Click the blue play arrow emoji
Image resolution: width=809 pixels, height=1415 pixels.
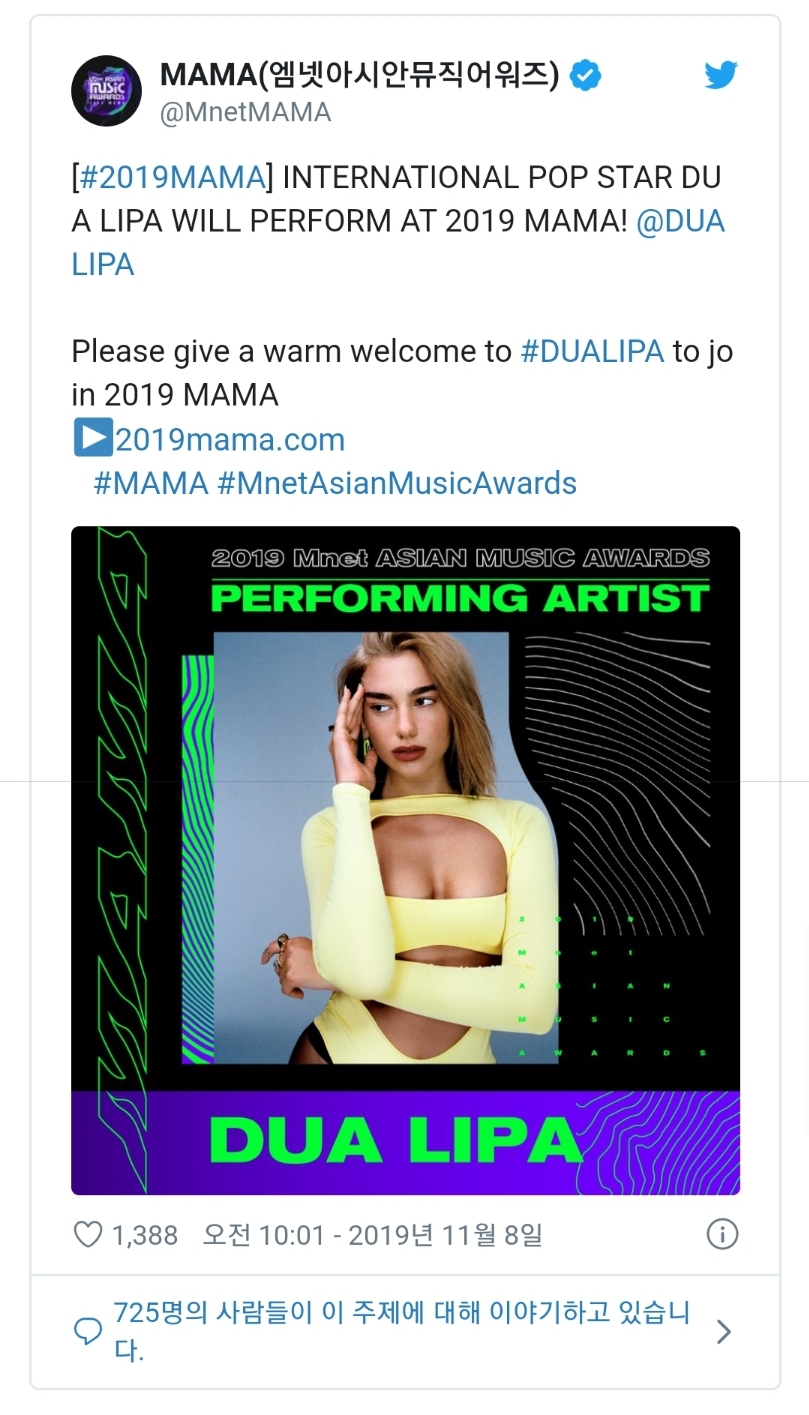pyautogui.click(x=91, y=439)
